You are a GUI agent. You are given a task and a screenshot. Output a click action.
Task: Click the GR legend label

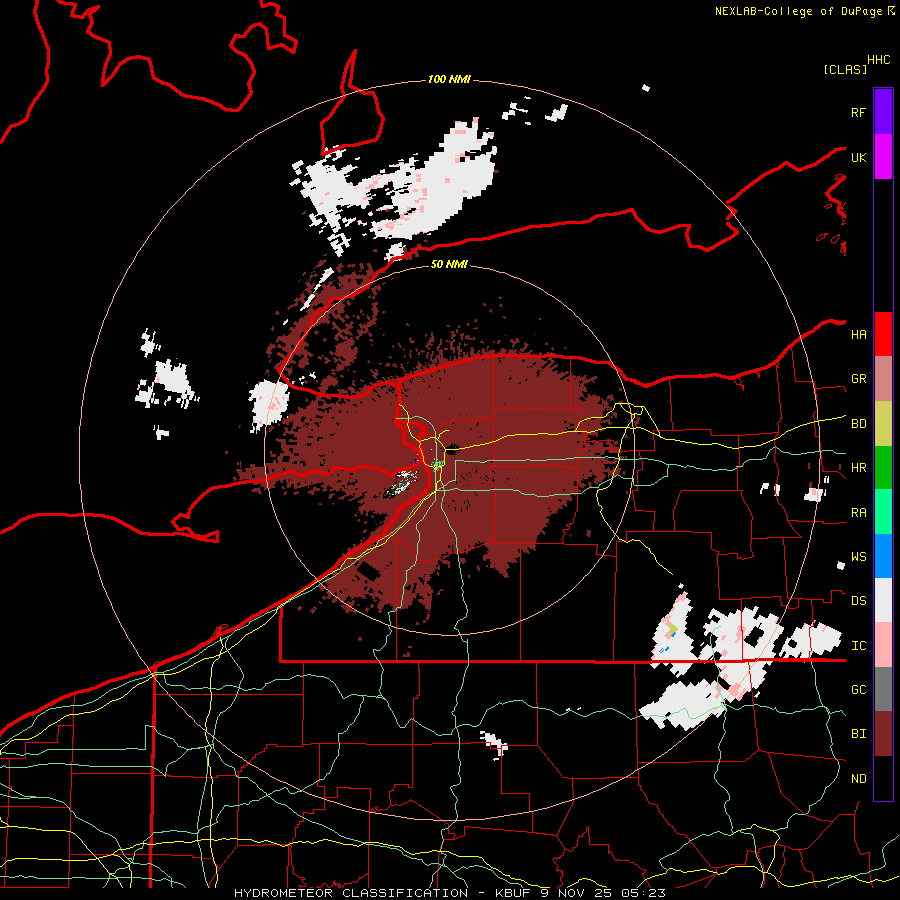pyautogui.click(x=858, y=379)
